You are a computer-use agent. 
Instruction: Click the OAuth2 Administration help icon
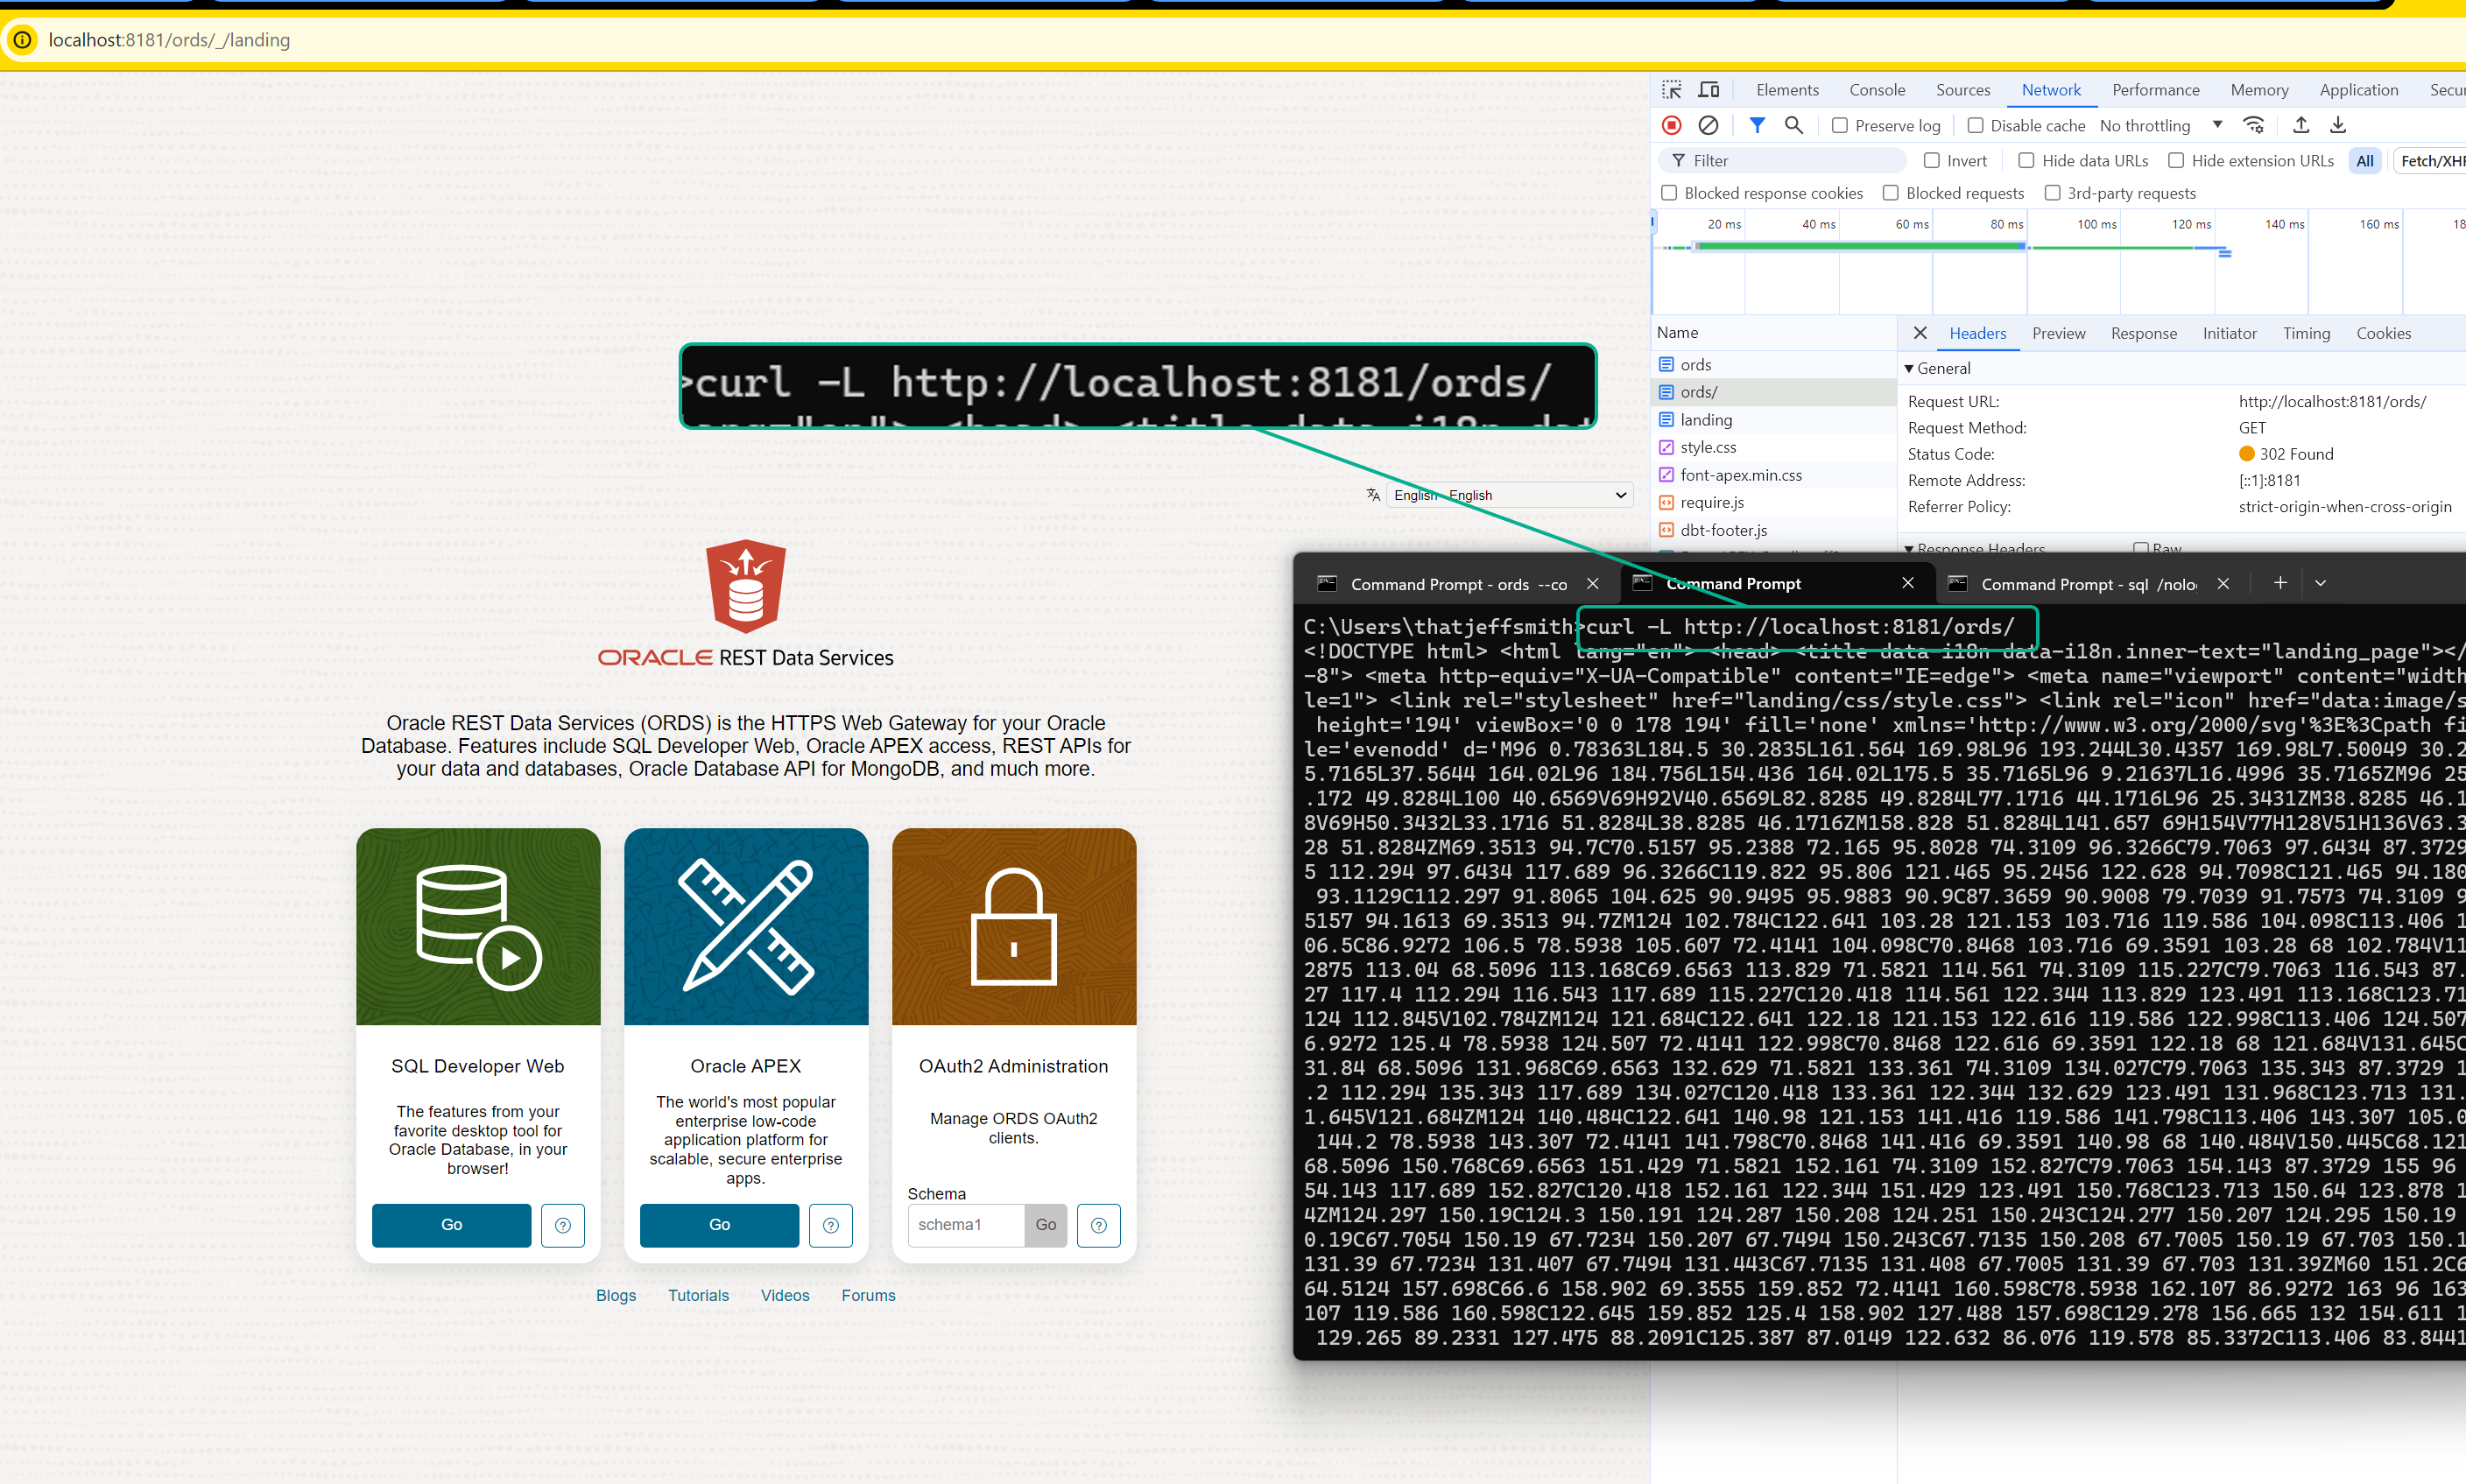1099,1225
